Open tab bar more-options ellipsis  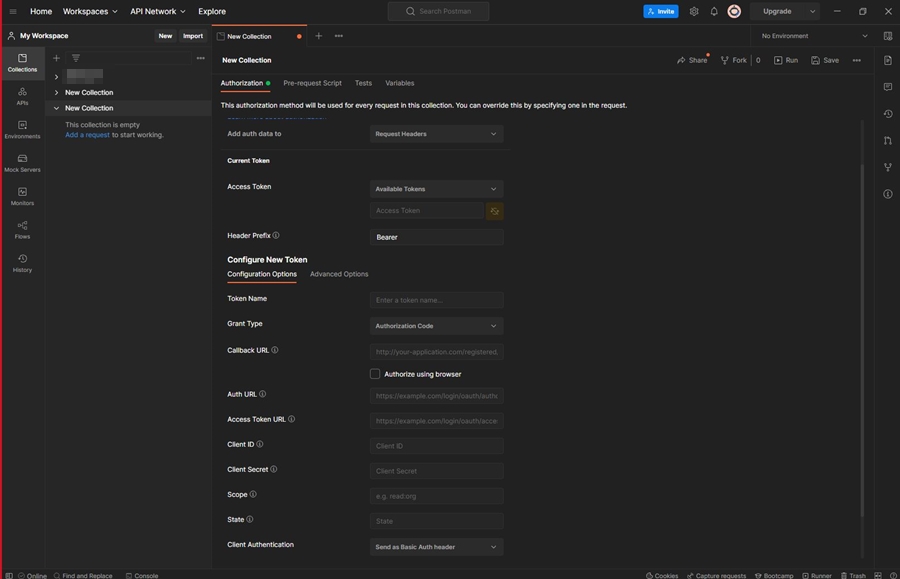pyautogui.click(x=339, y=36)
